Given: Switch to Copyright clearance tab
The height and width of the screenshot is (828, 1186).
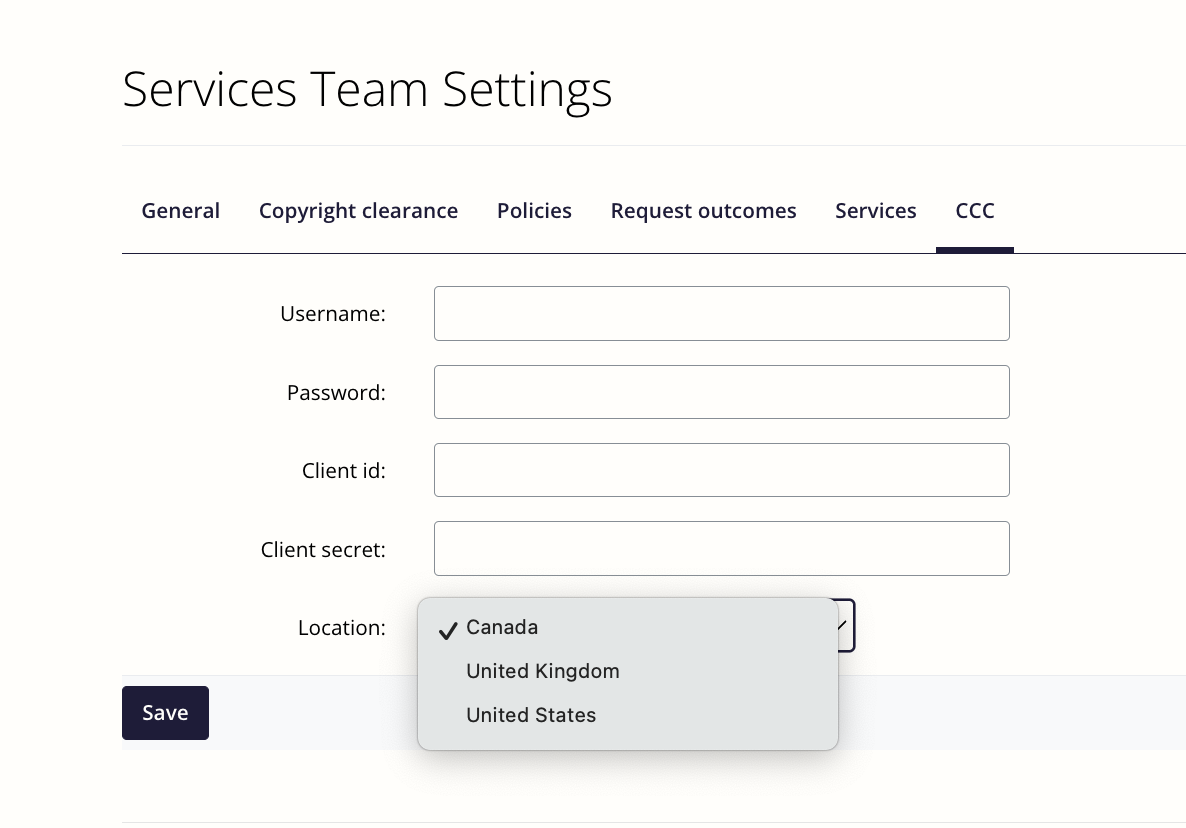Looking at the screenshot, I should (358, 211).
